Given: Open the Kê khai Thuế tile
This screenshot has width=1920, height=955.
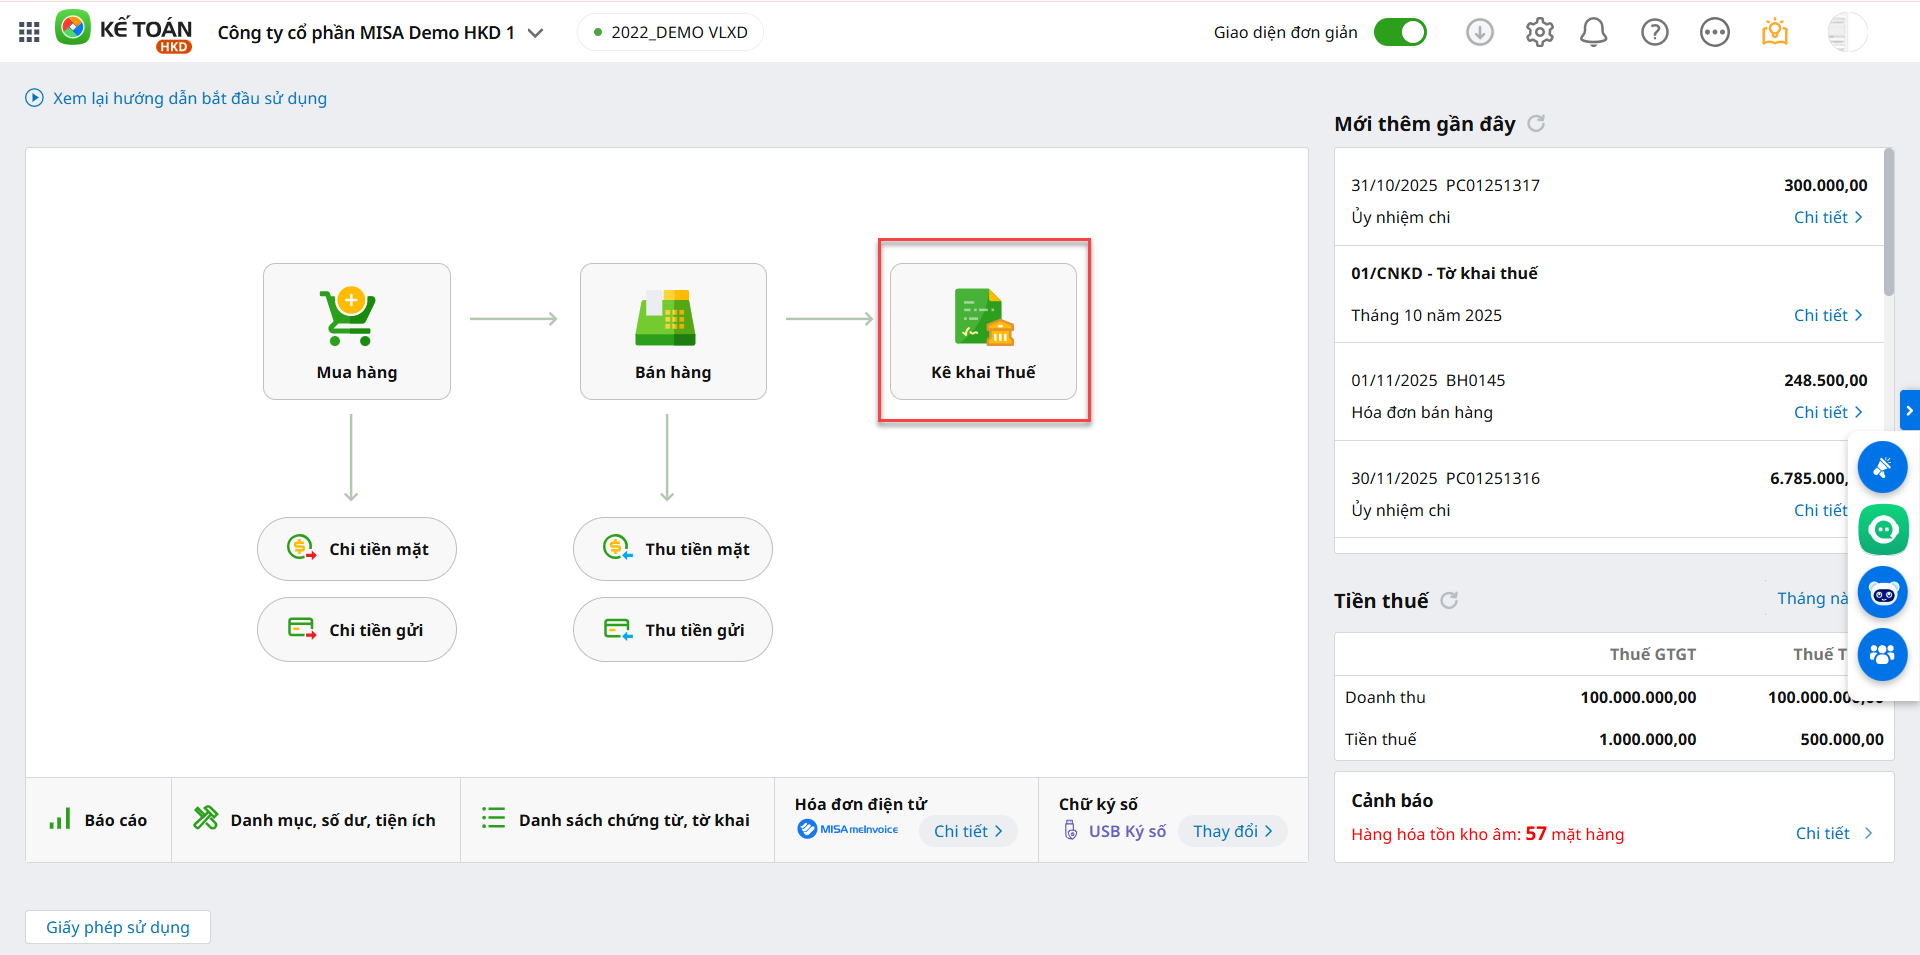Looking at the screenshot, I should 983,331.
